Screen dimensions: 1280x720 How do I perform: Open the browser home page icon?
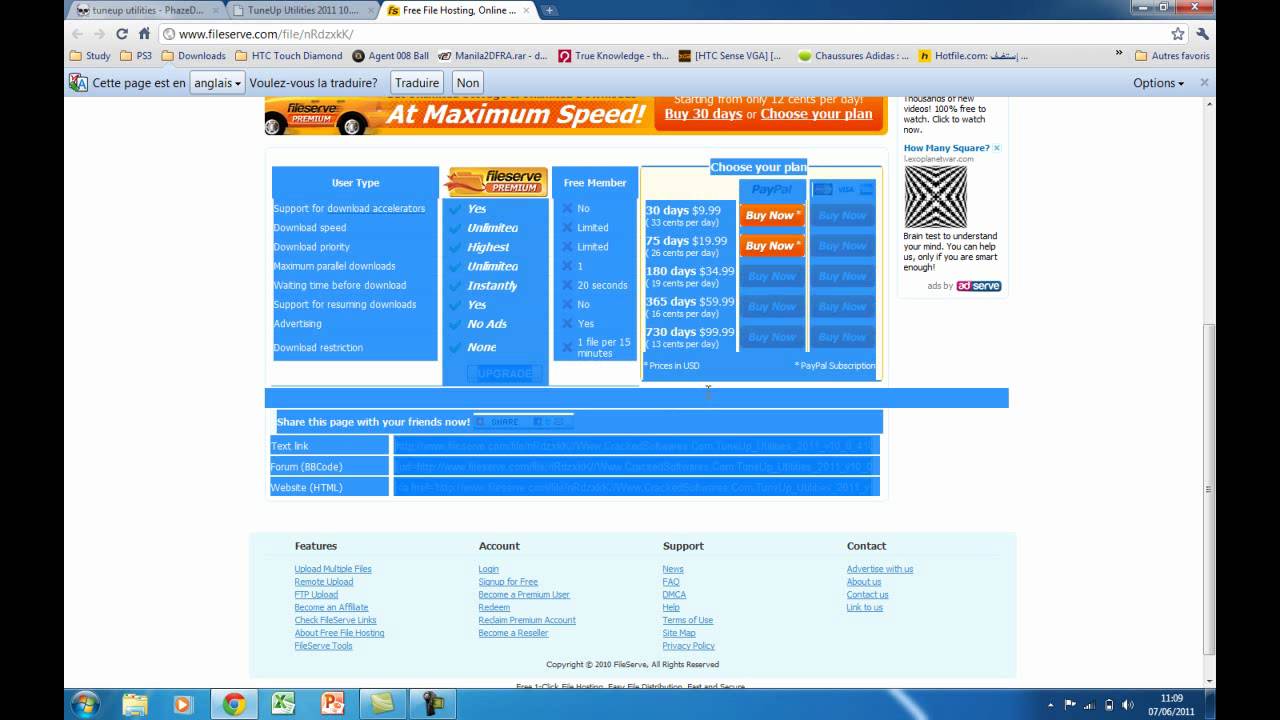tap(144, 34)
